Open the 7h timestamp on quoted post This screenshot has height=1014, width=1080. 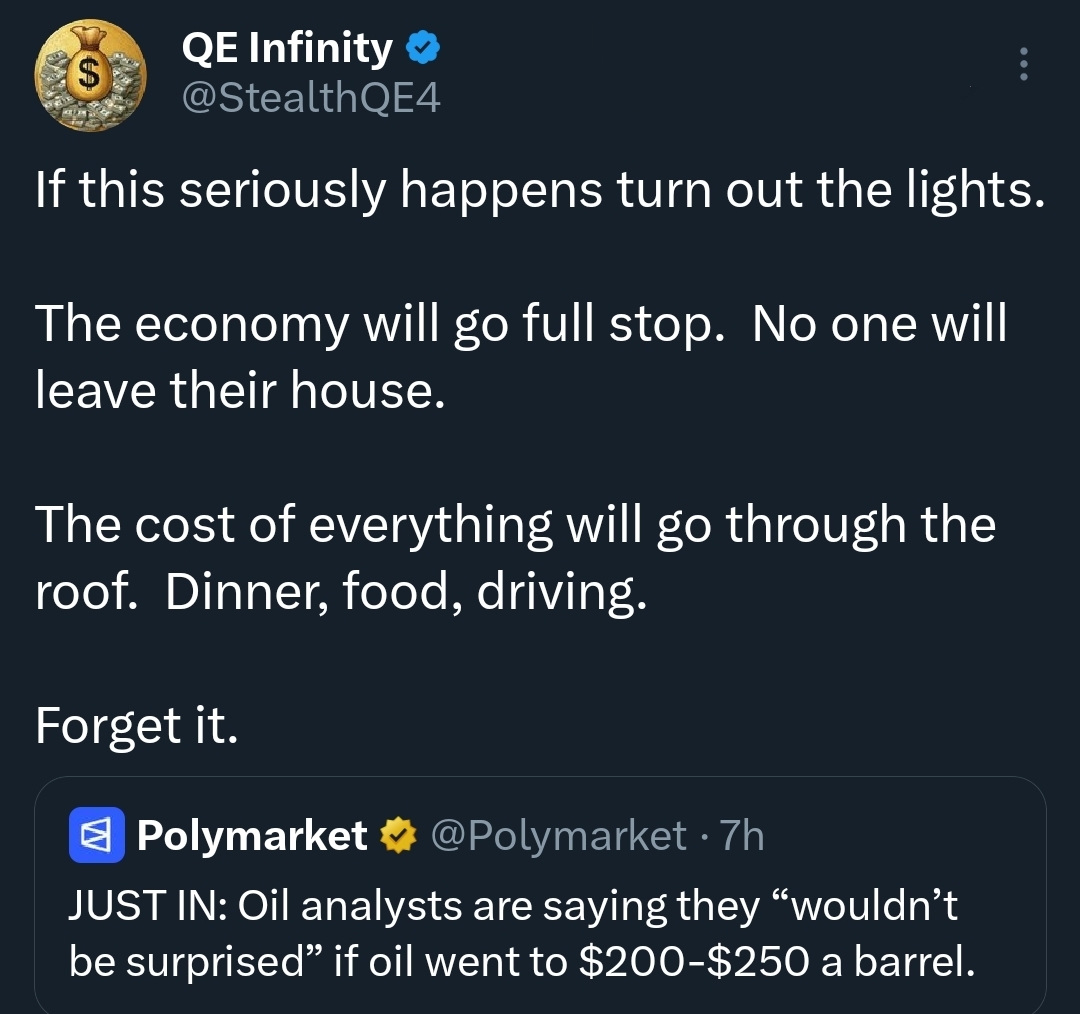point(742,836)
